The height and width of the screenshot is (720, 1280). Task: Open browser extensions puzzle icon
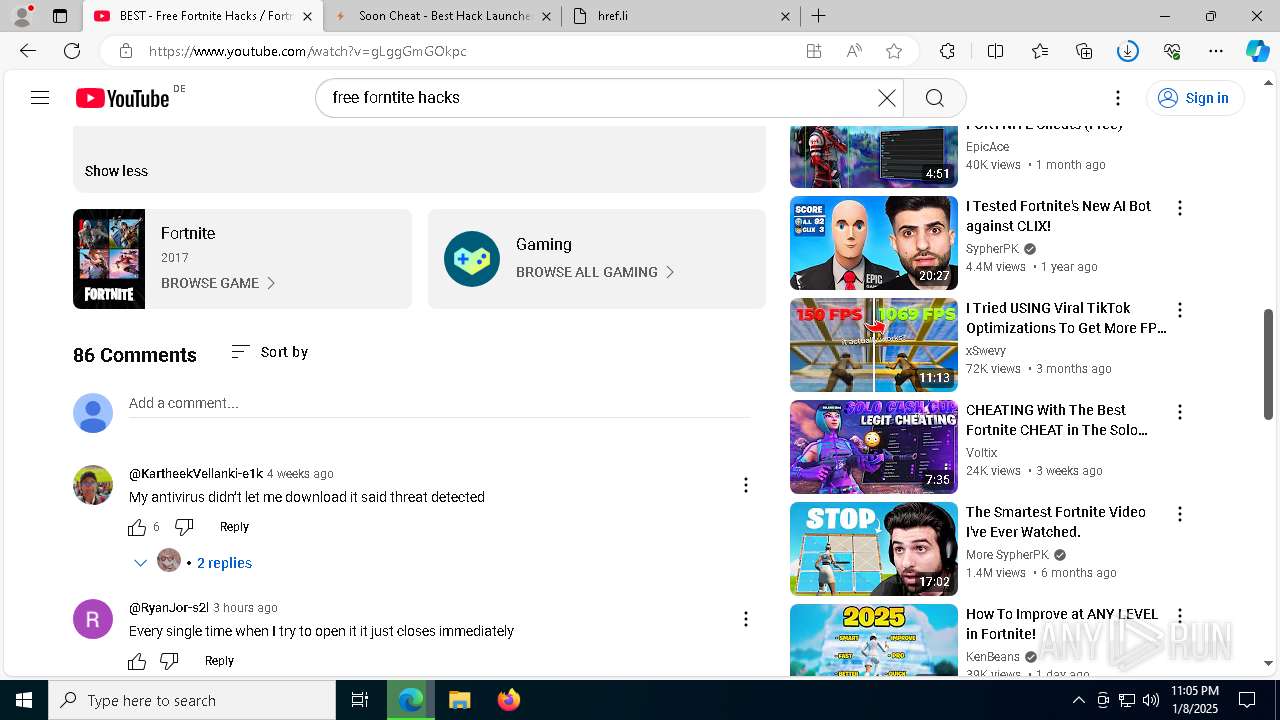pos(947,51)
